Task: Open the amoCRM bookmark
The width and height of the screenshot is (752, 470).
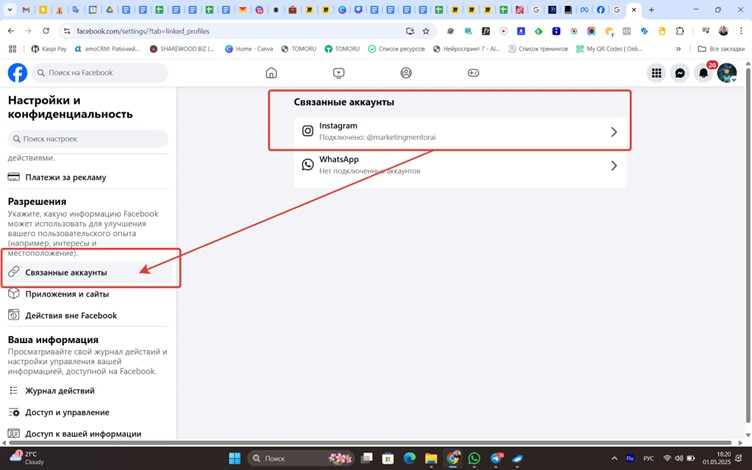Action: click(107, 48)
